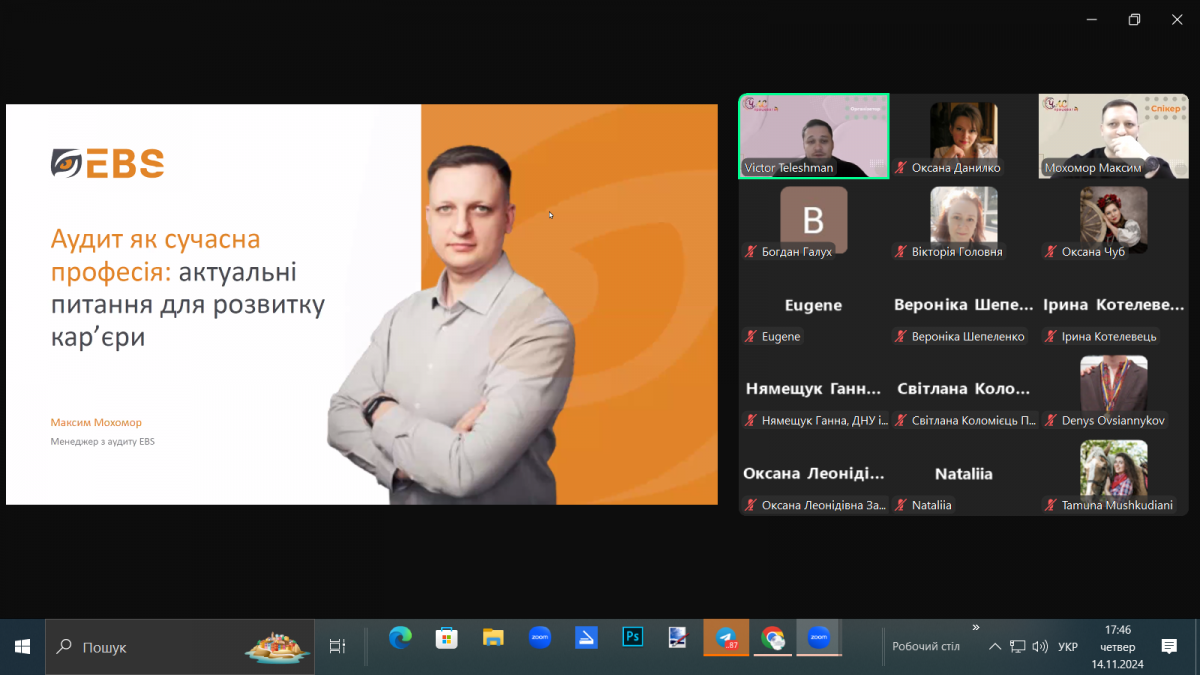Image resolution: width=1200 pixels, height=675 pixels.
Task: Toggle the УКР keyboard language indicator
Action: tap(1067, 647)
